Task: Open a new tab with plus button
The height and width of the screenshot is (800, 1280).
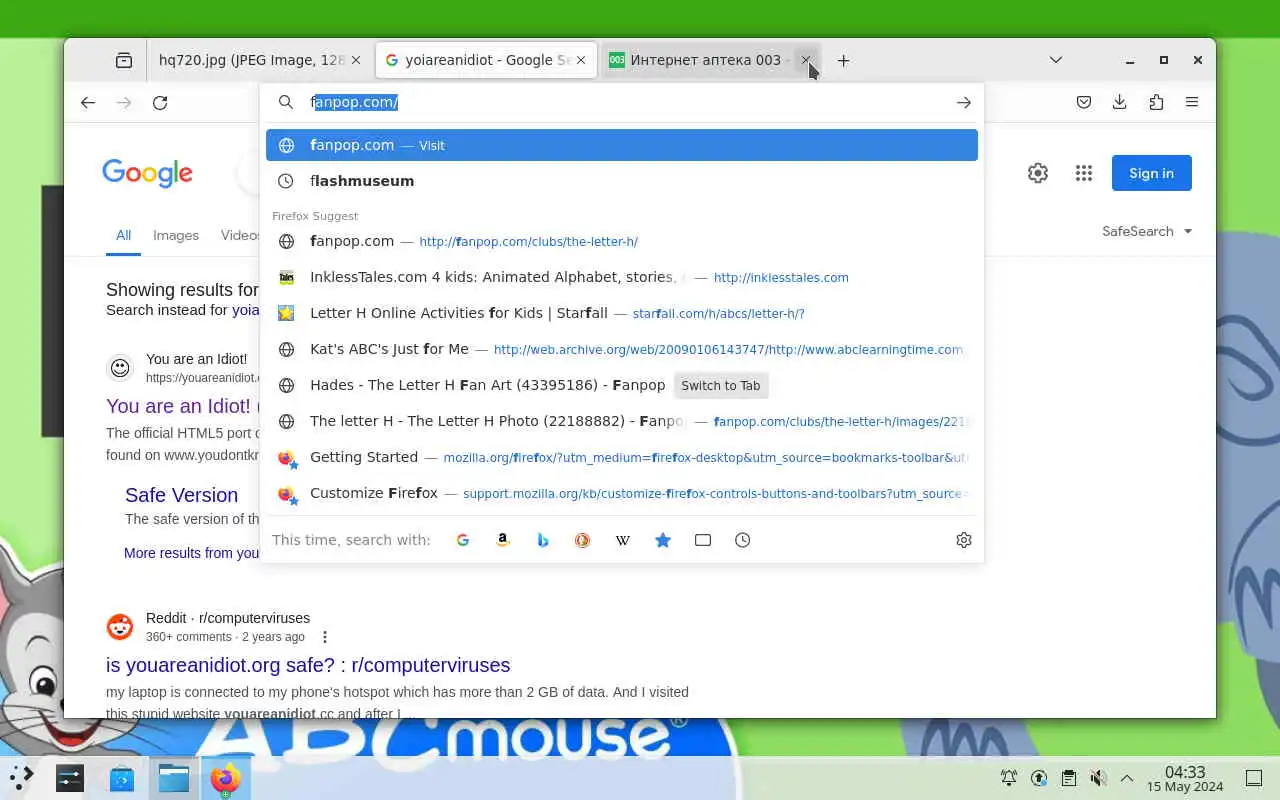Action: (x=844, y=60)
